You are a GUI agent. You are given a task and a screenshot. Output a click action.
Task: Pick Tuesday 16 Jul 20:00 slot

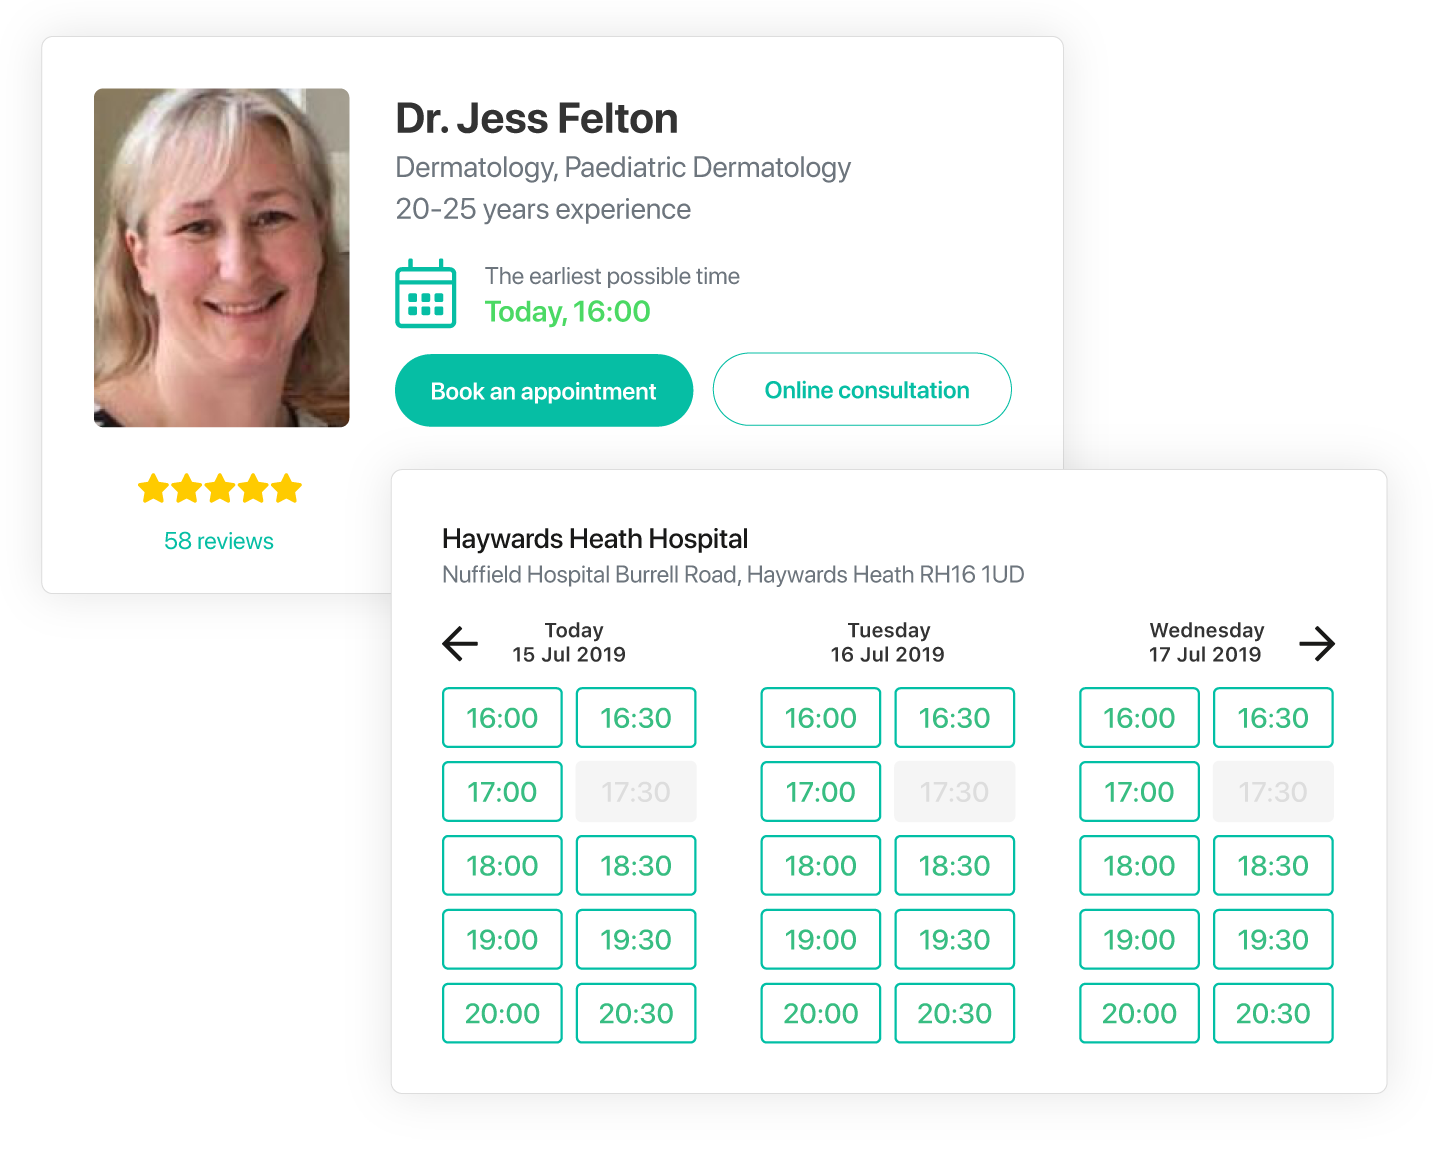[x=821, y=1014]
